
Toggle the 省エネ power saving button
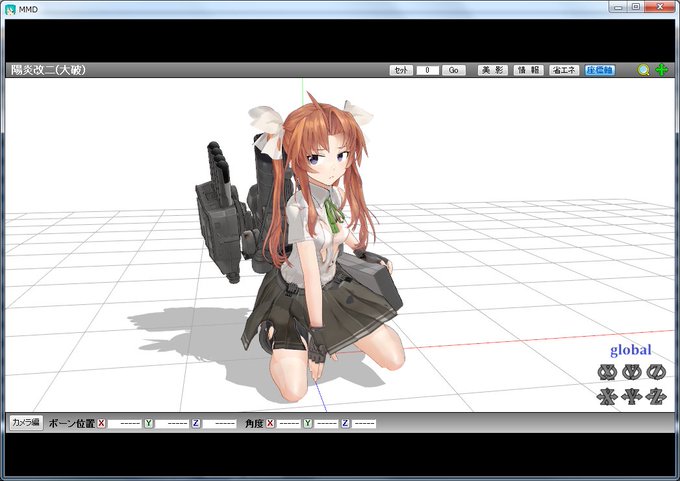click(x=564, y=70)
